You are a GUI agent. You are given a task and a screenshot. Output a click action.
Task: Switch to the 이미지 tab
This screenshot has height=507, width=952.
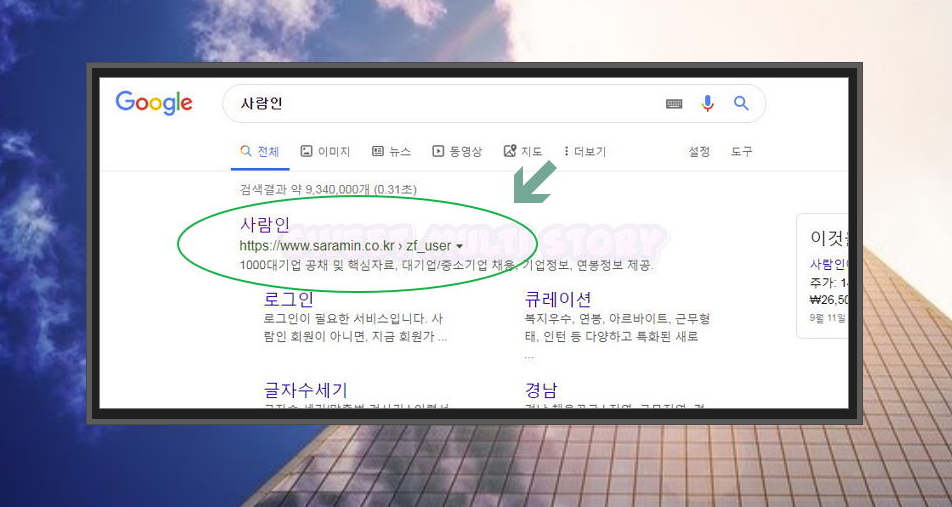click(x=325, y=151)
